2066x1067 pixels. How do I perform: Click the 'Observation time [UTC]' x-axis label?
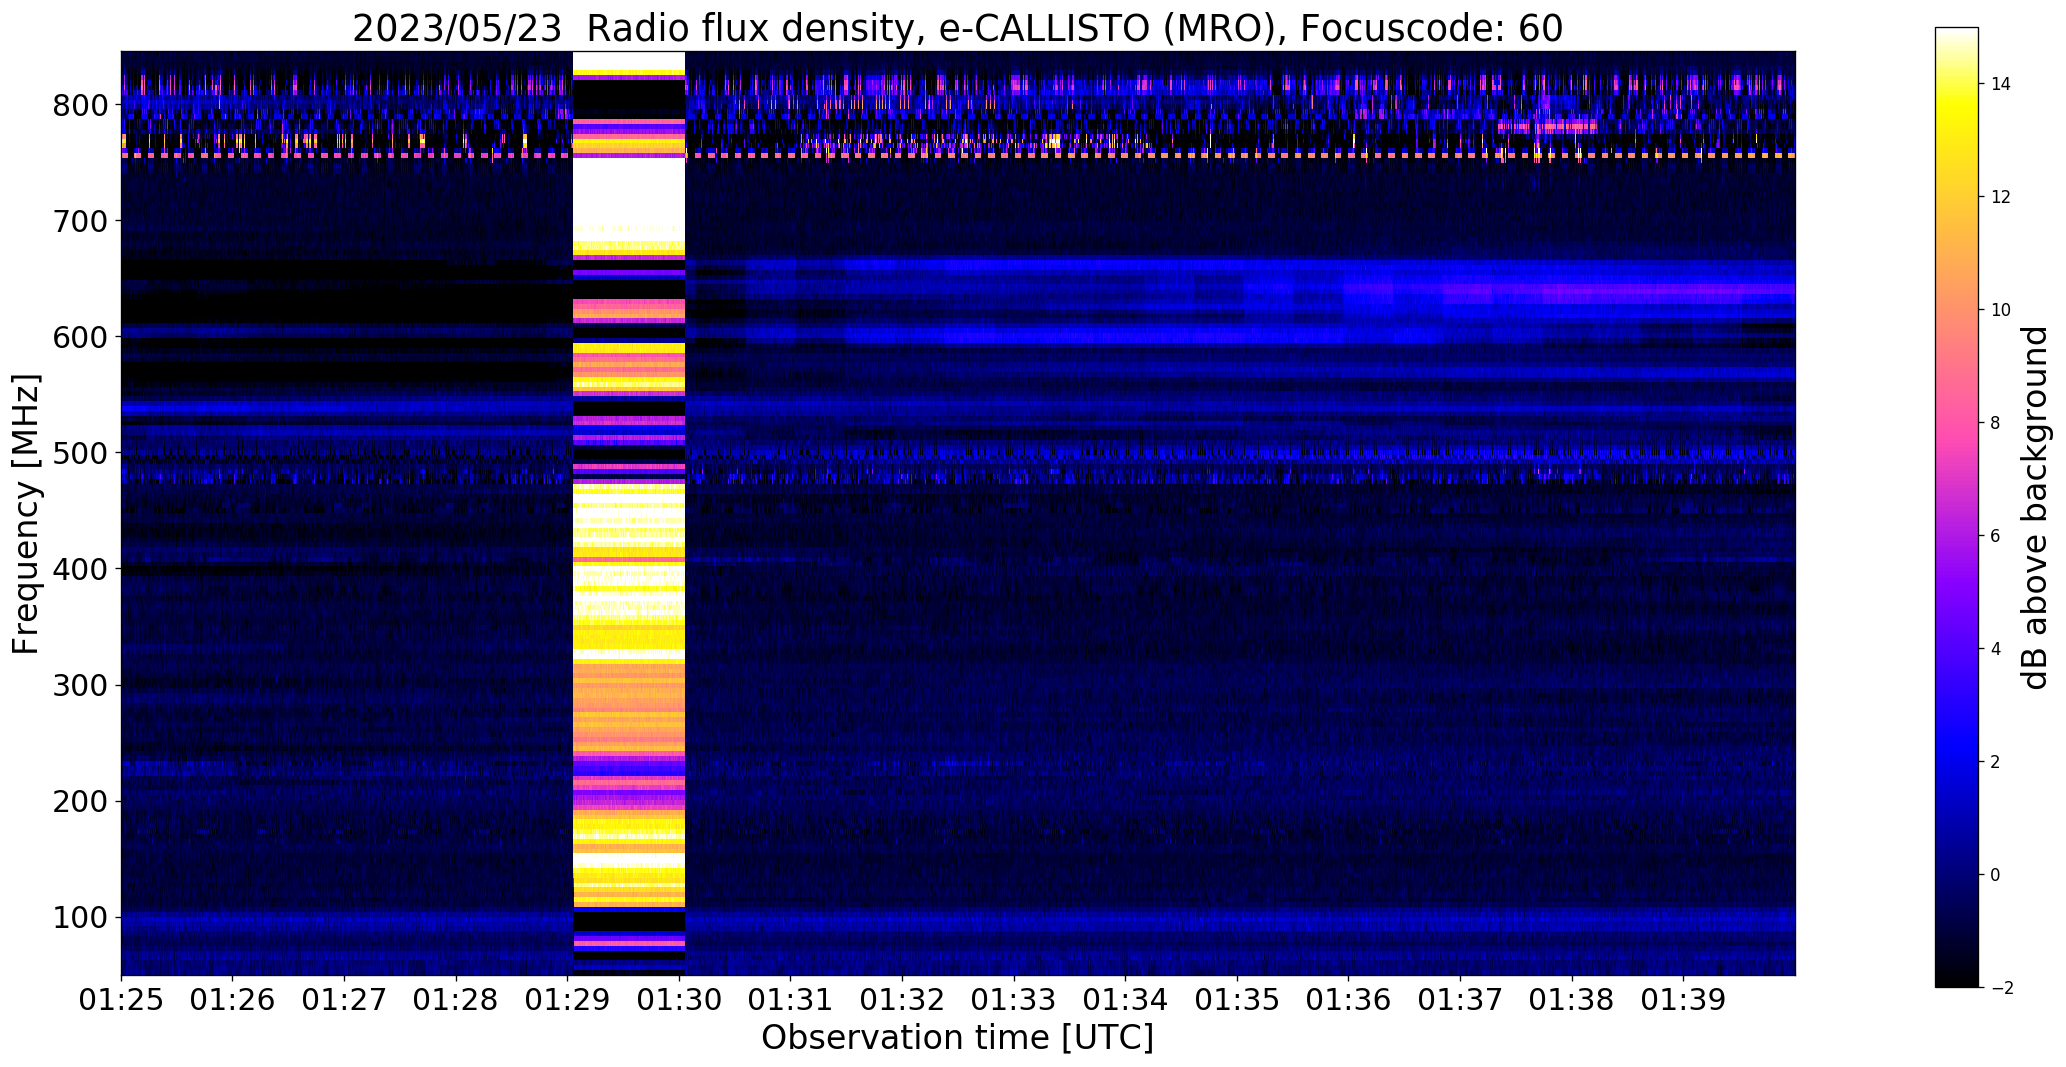(957, 1037)
